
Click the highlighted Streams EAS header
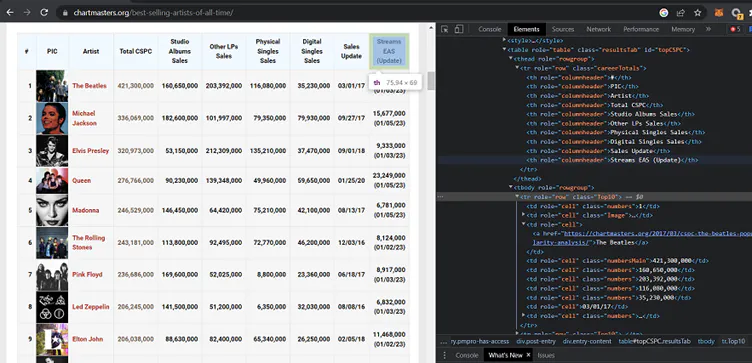(388, 51)
